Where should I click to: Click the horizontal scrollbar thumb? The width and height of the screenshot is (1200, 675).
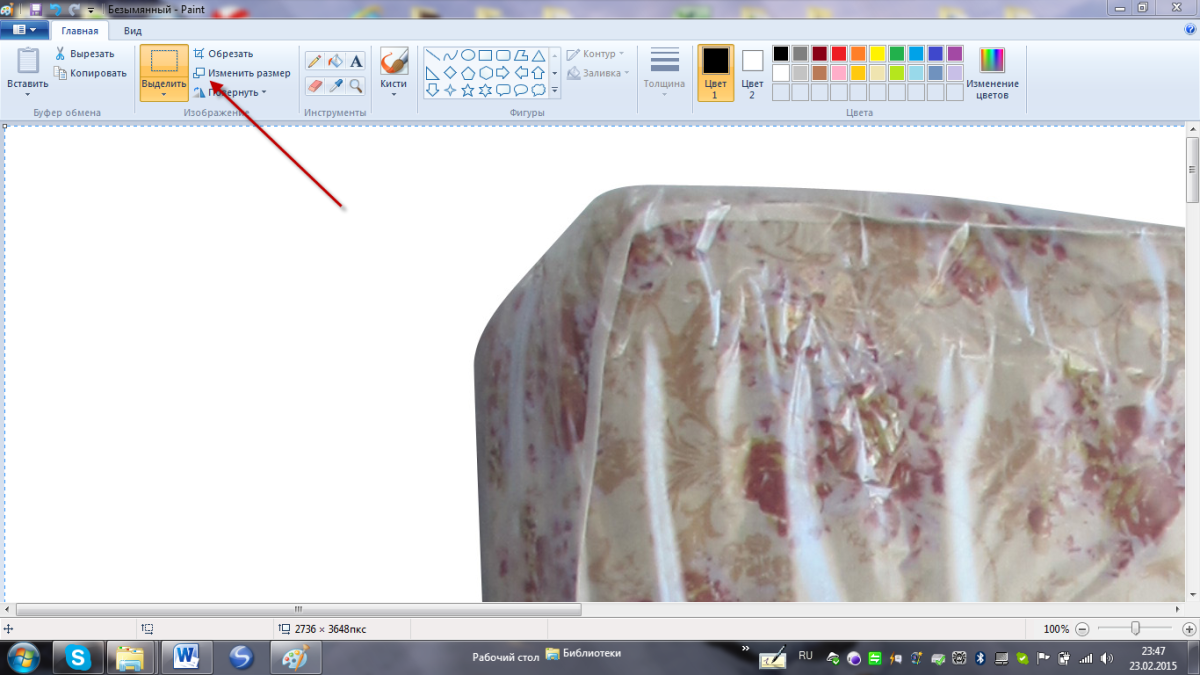pyautogui.click(x=298, y=609)
